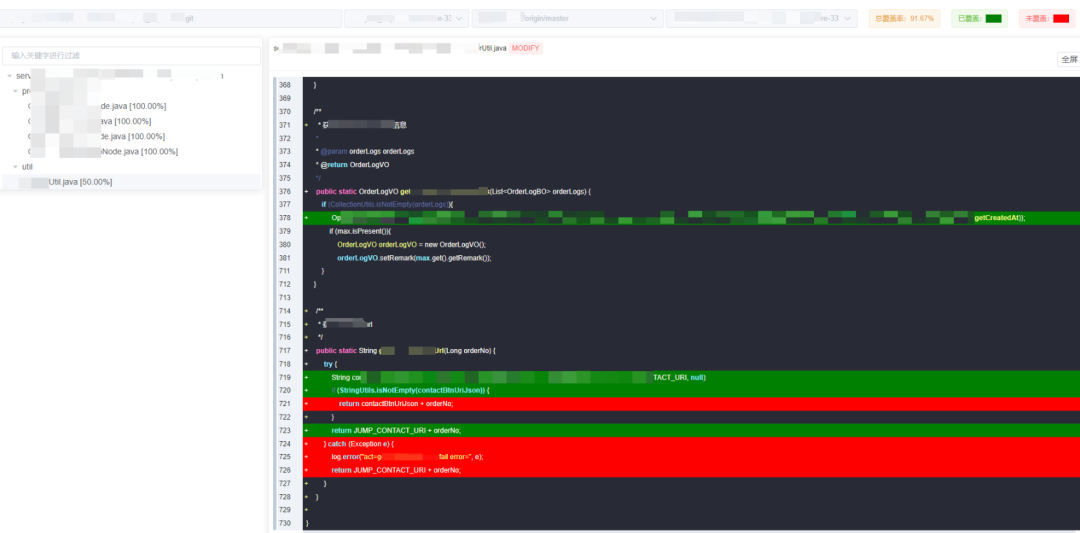Click line number 368
The width and height of the screenshot is (1080, 533).
[284, 85]
